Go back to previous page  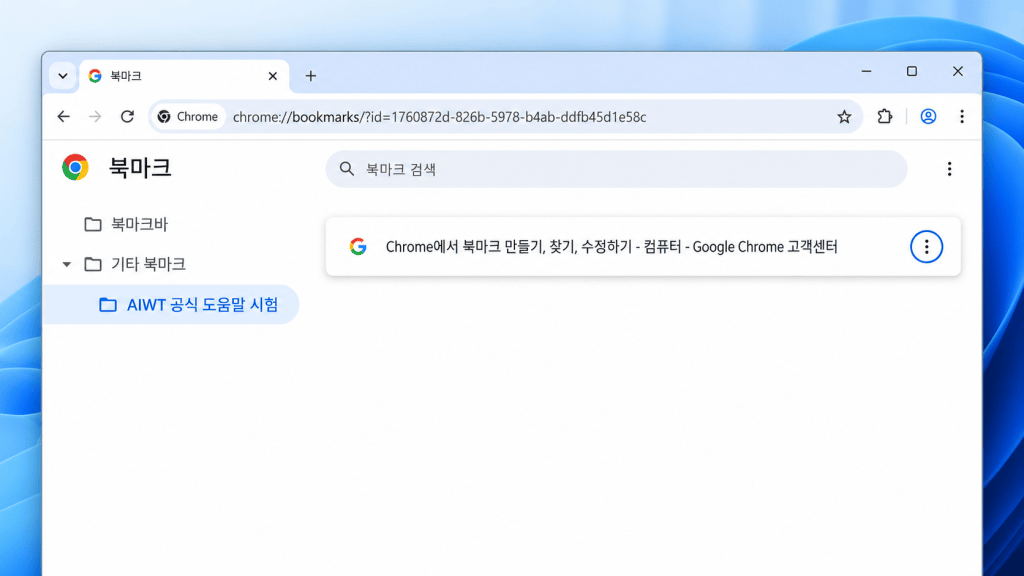point(63,116)
